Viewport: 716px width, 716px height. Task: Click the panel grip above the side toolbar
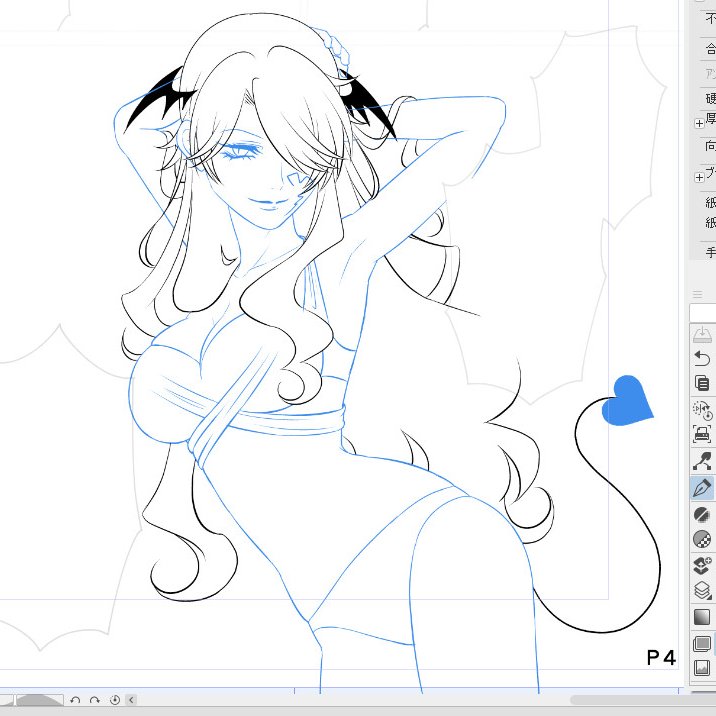pyautogui.click(x=697, y=295)
